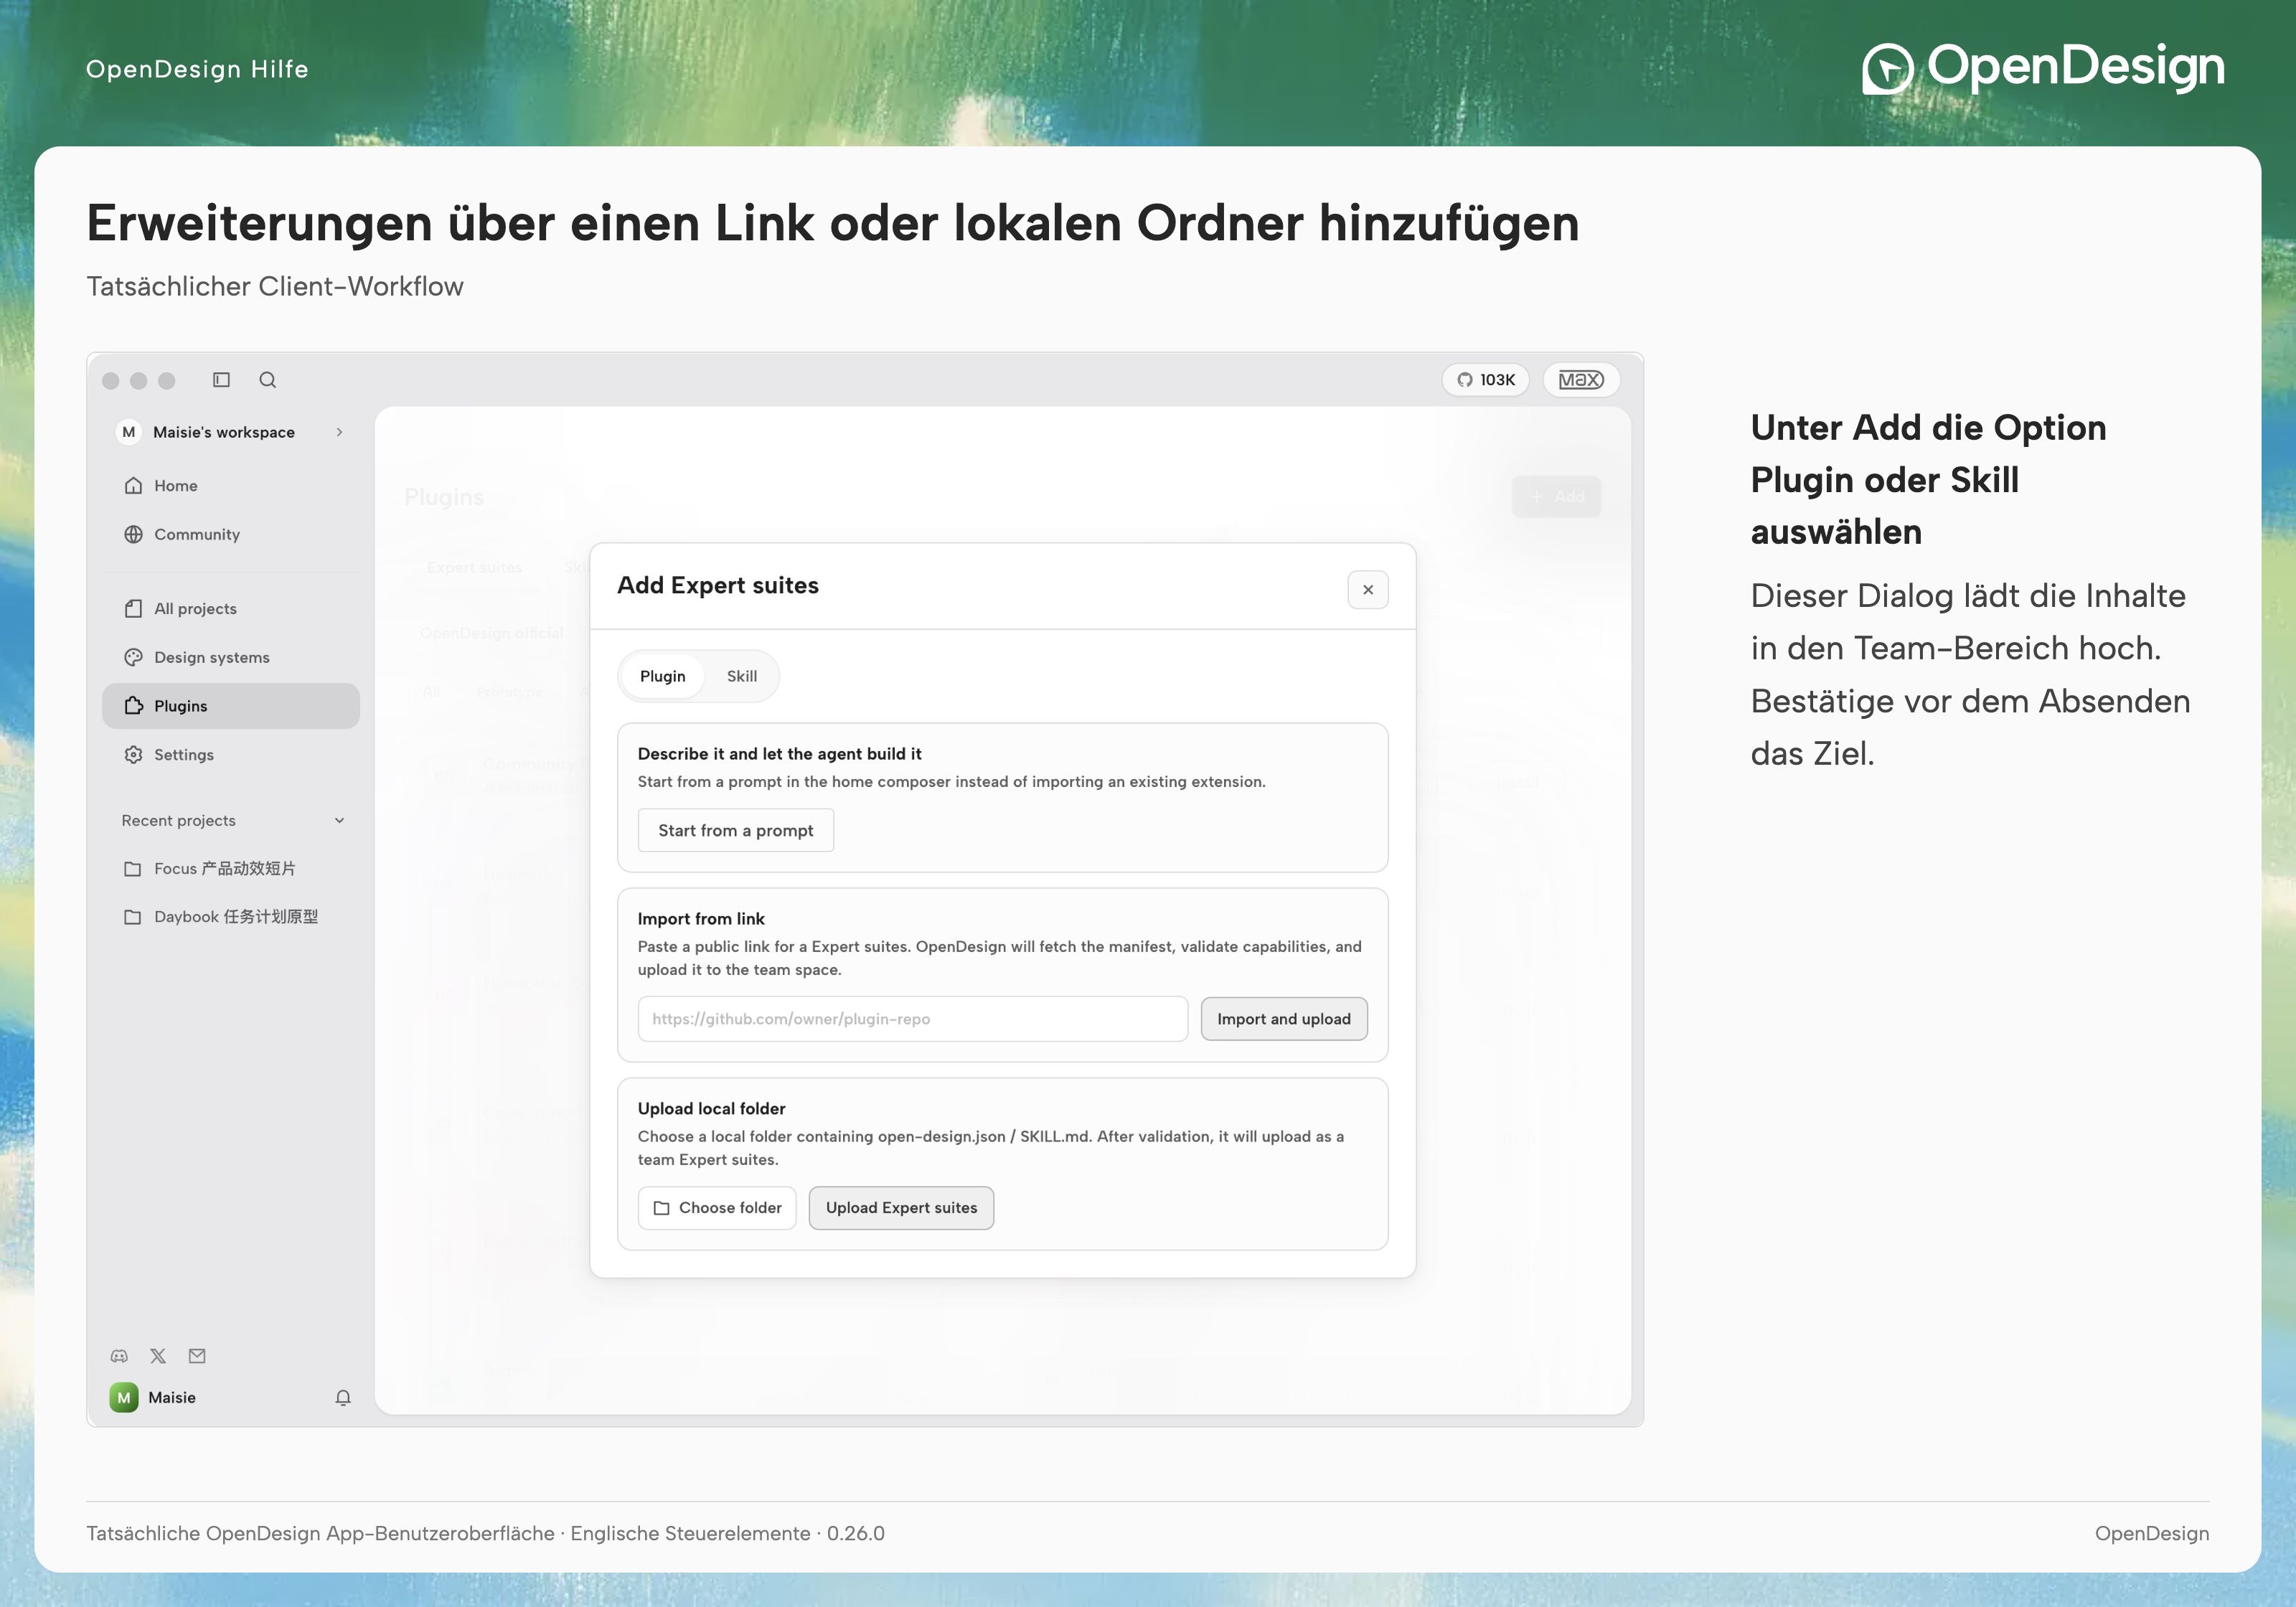Click the 'Upload local folder' heading
The height and width of the screenshot is (1607, 2296).
point(712,1109)
